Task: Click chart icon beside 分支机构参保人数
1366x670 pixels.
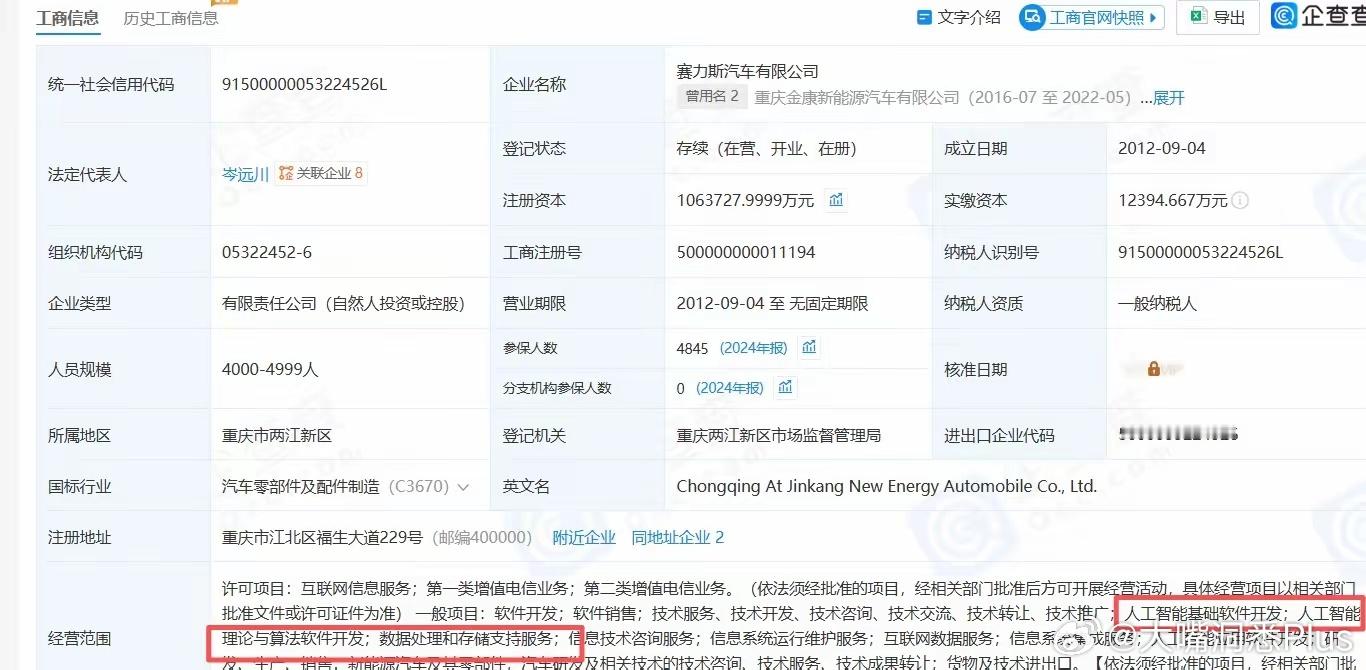Action: pos(785,387)
